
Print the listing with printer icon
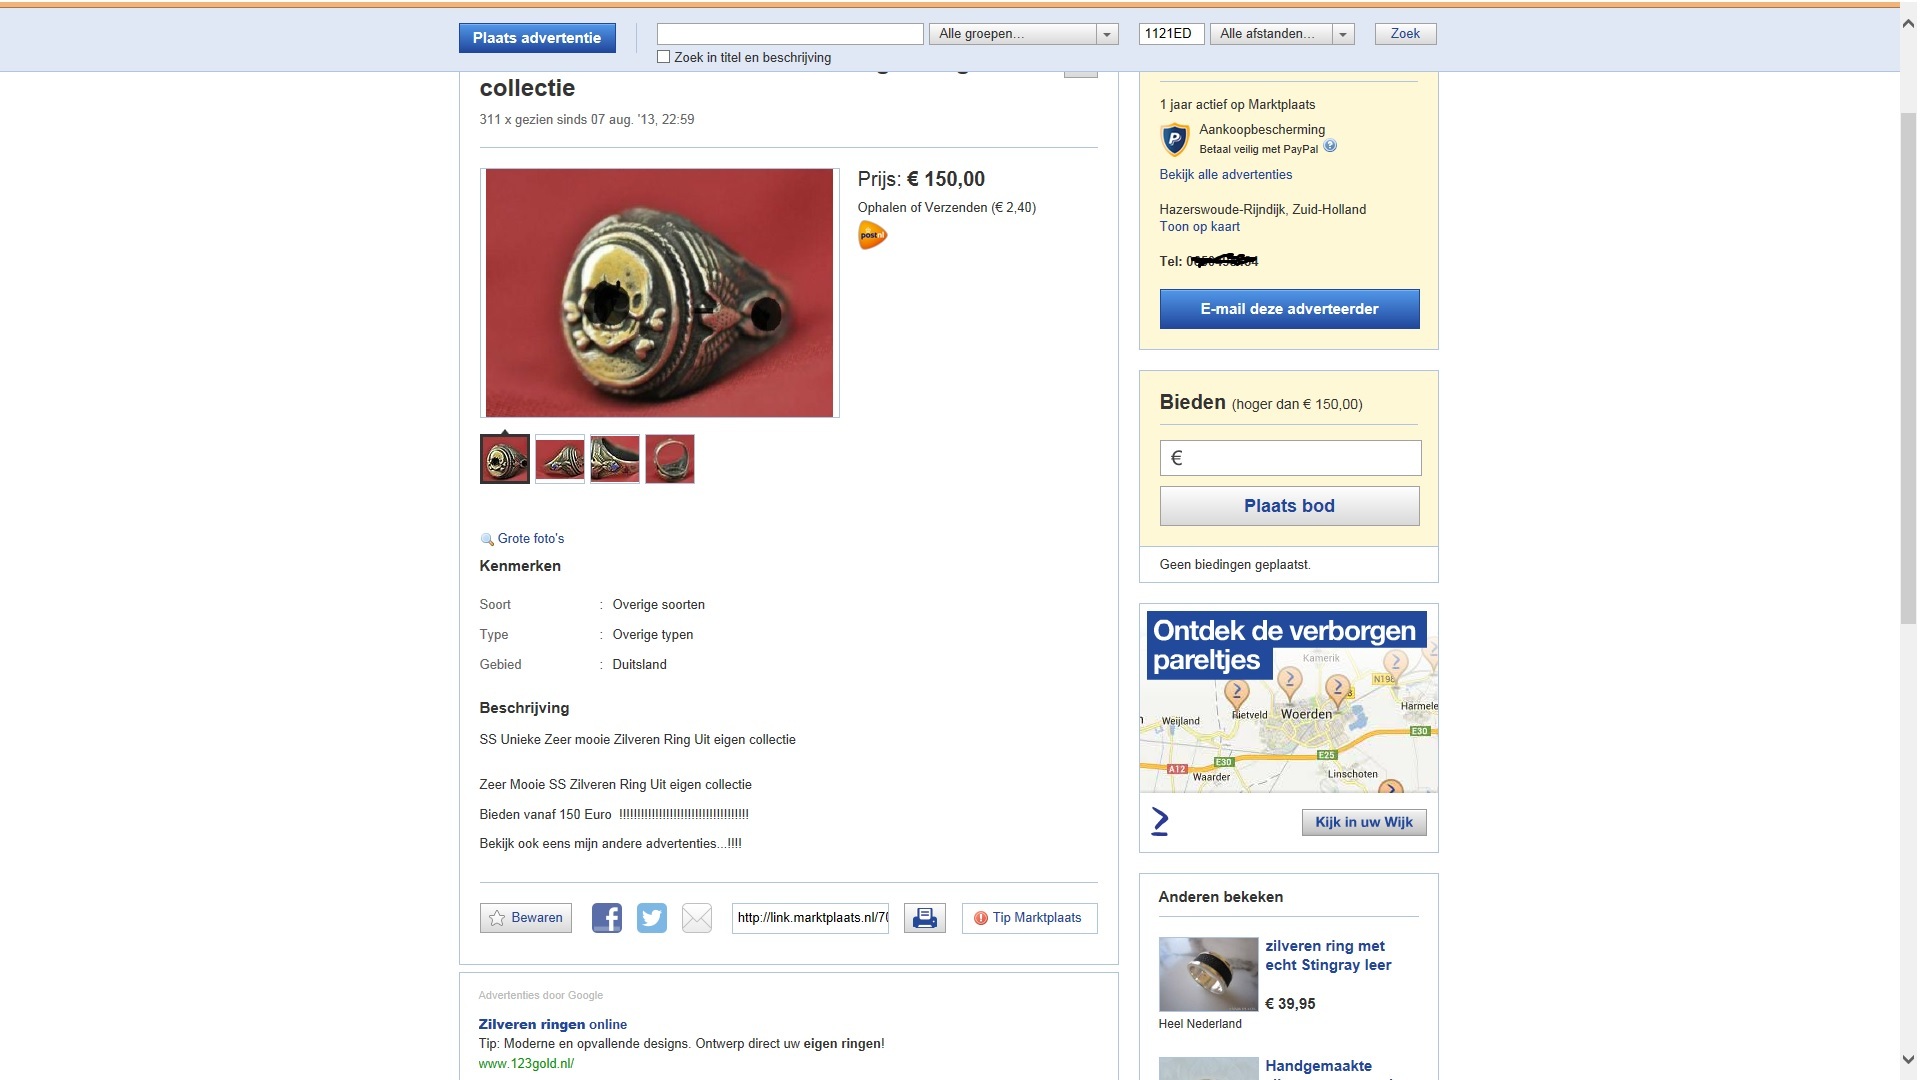(925, 918)
